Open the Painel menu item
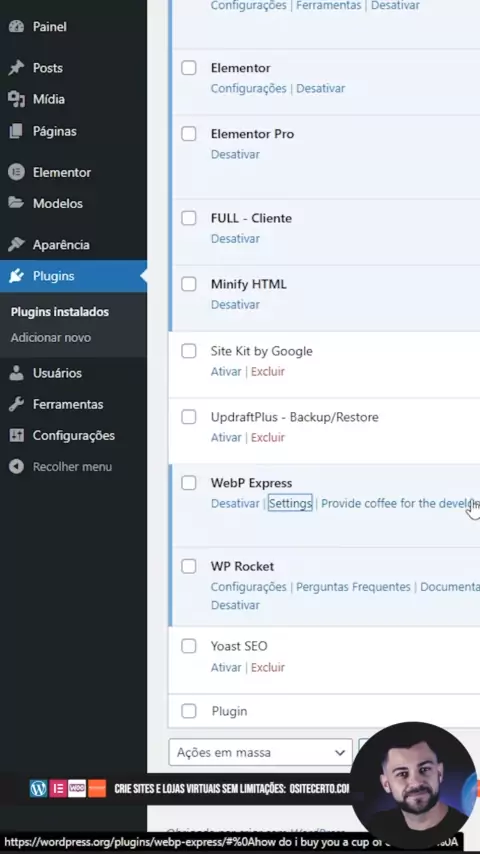The height and width of the screenshot is (854, 480). click(50, 27)
